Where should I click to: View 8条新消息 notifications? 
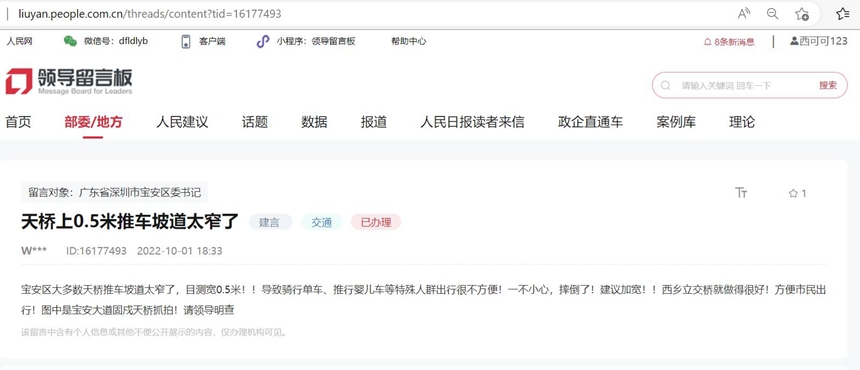(x=734, y=42)
